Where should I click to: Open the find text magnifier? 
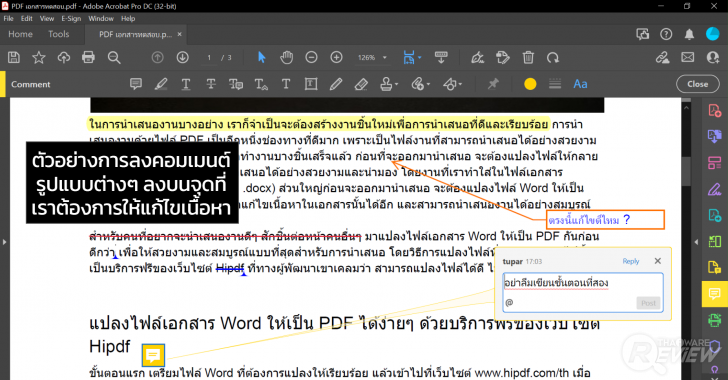click(114, 58)
